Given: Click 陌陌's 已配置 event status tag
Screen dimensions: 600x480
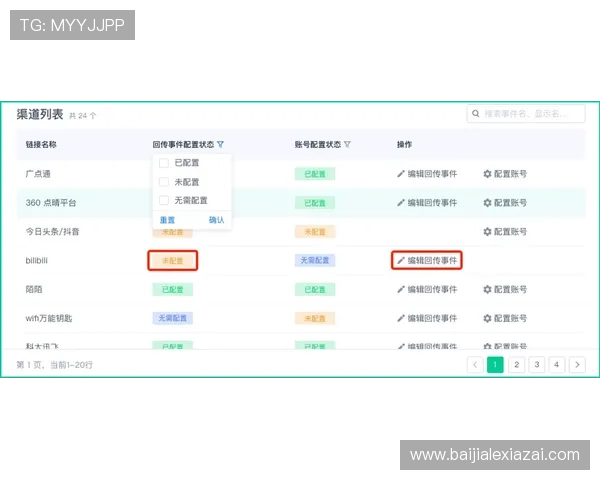Looking at the screenshot, I should pos(173,289).
